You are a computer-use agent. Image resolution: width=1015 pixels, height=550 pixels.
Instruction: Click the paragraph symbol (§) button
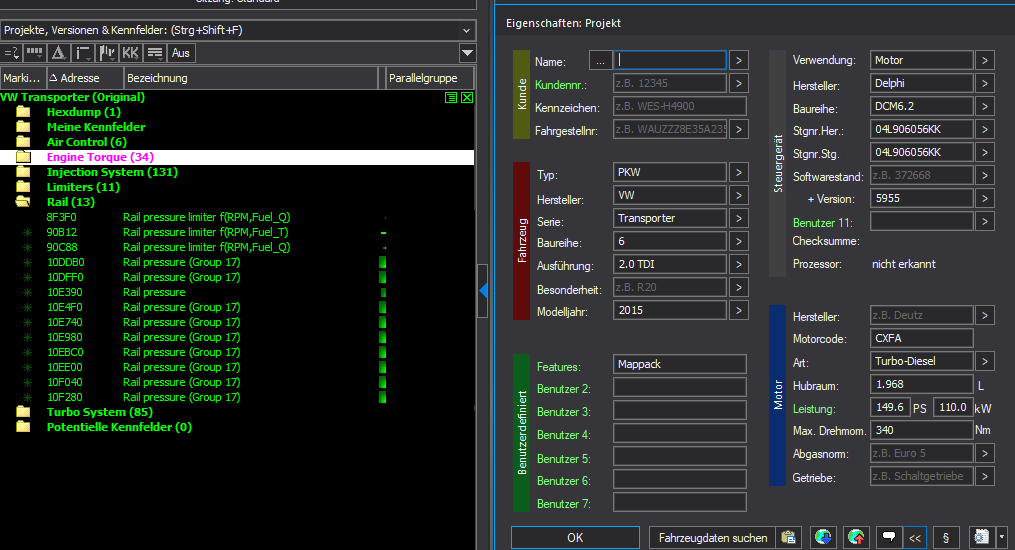[x=946, y=538]
